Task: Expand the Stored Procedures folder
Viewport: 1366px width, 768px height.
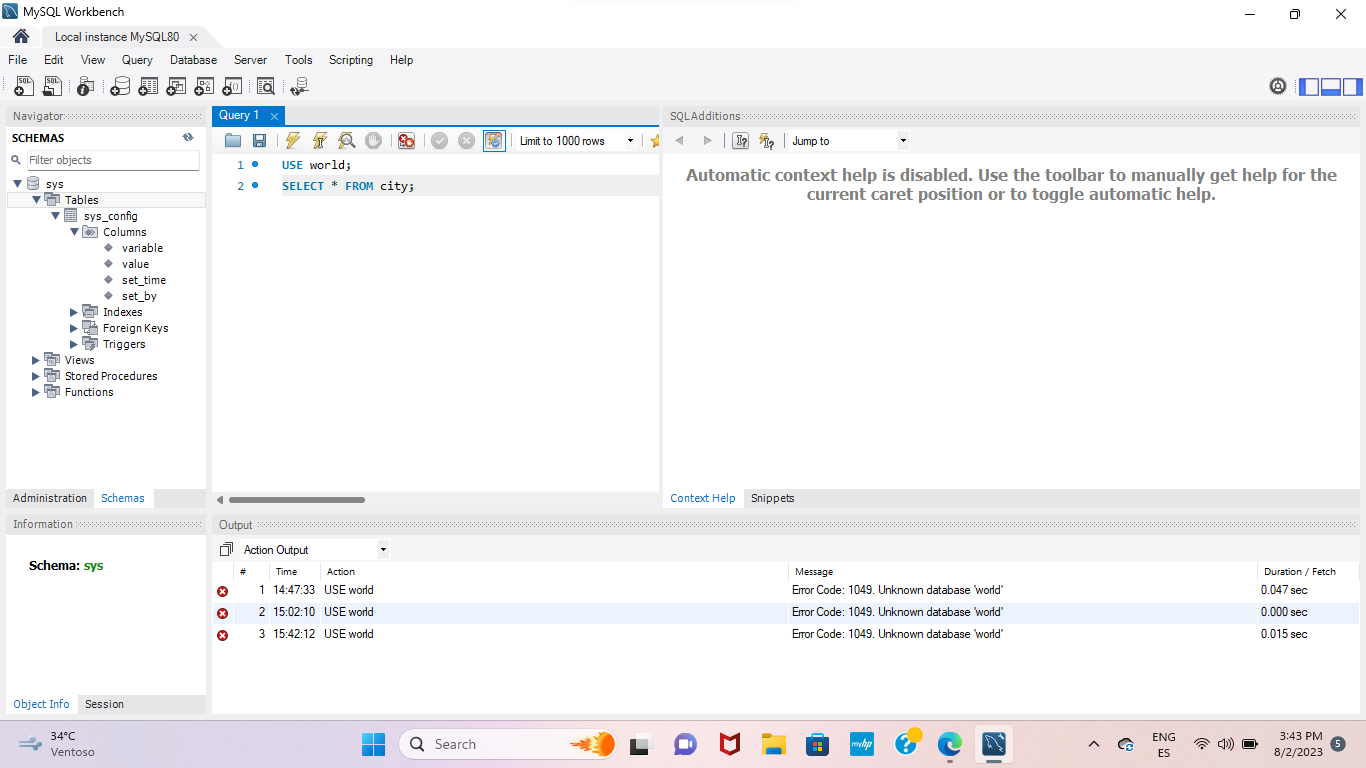Action: [x=36, y=376]
